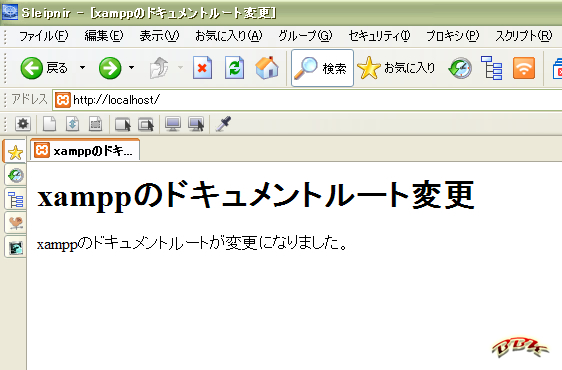Image resolution: width=562 pixels, height=370 pixels.
Task: Click the paragraph xamppのドキュメントルートが変更になりました。
Action: (x=192, y=243)
